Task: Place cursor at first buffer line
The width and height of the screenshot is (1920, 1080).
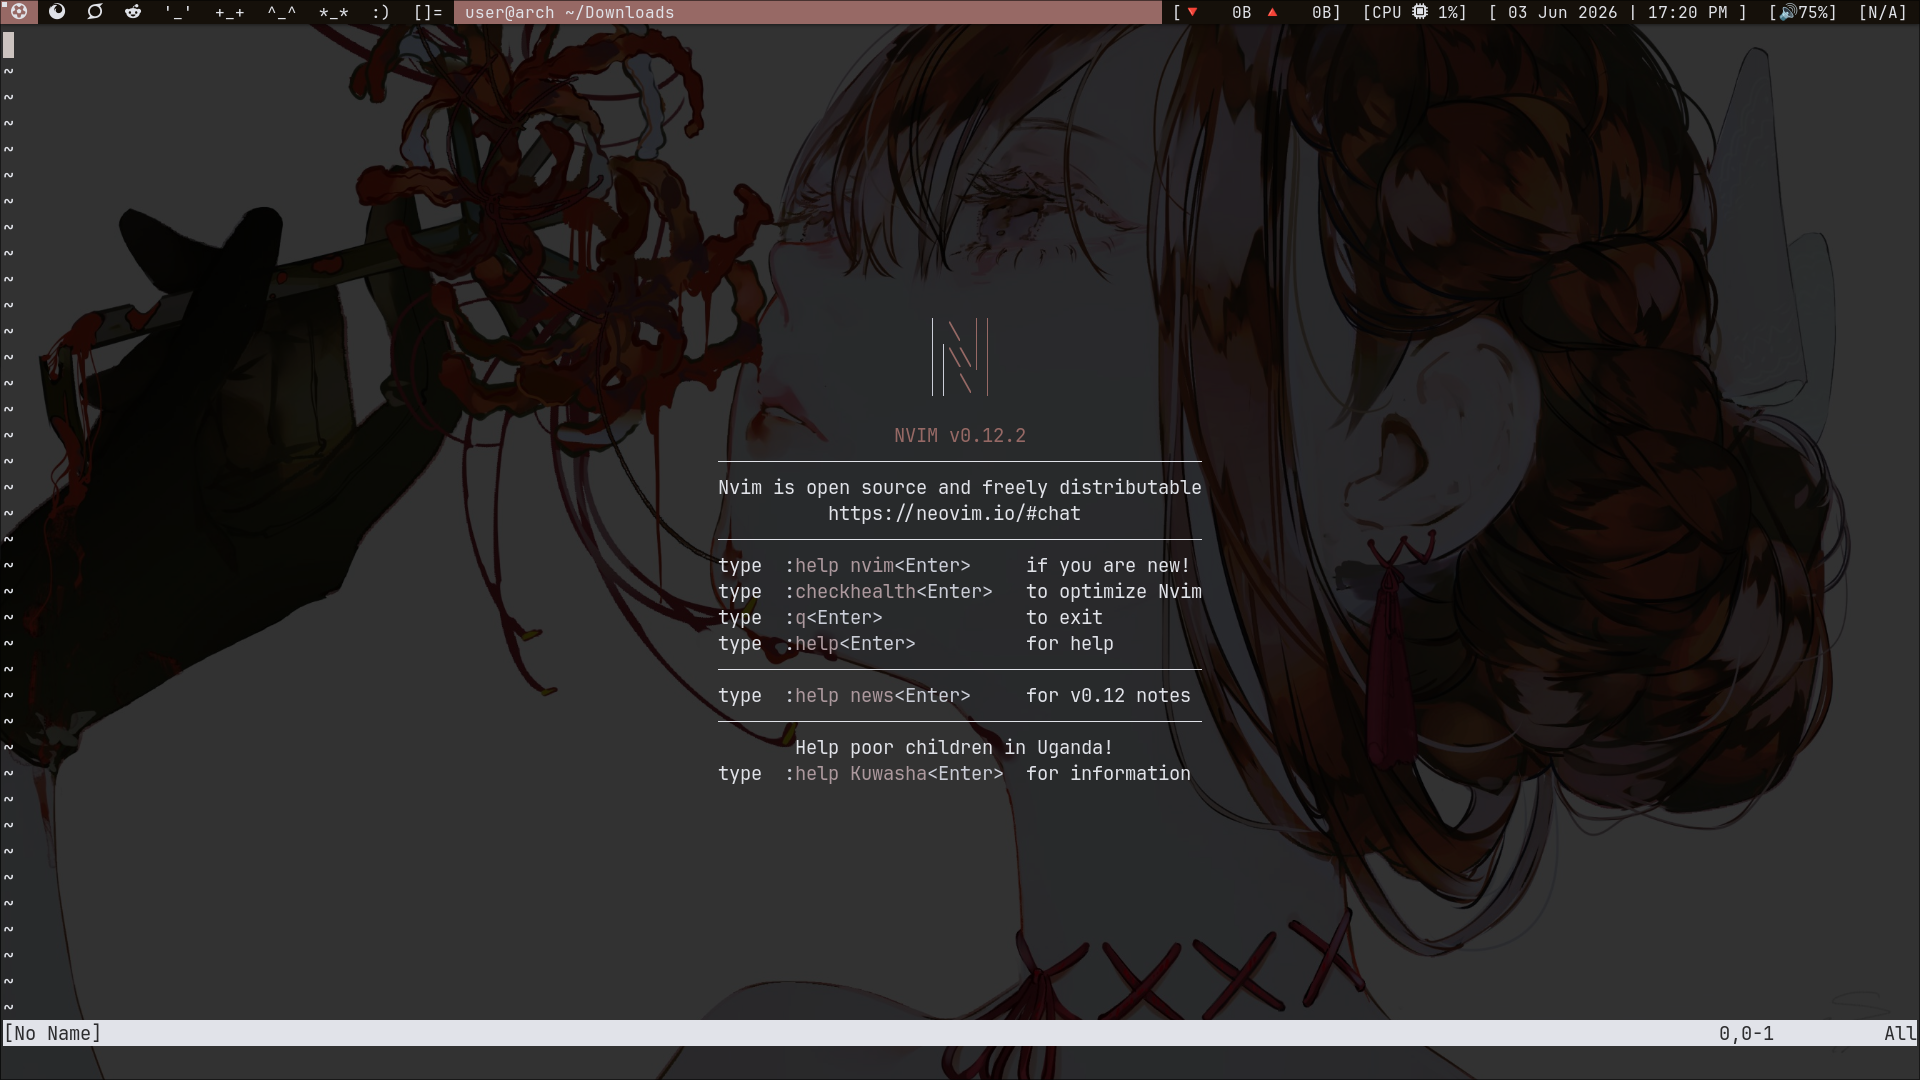Action: (x=960, y=45)
